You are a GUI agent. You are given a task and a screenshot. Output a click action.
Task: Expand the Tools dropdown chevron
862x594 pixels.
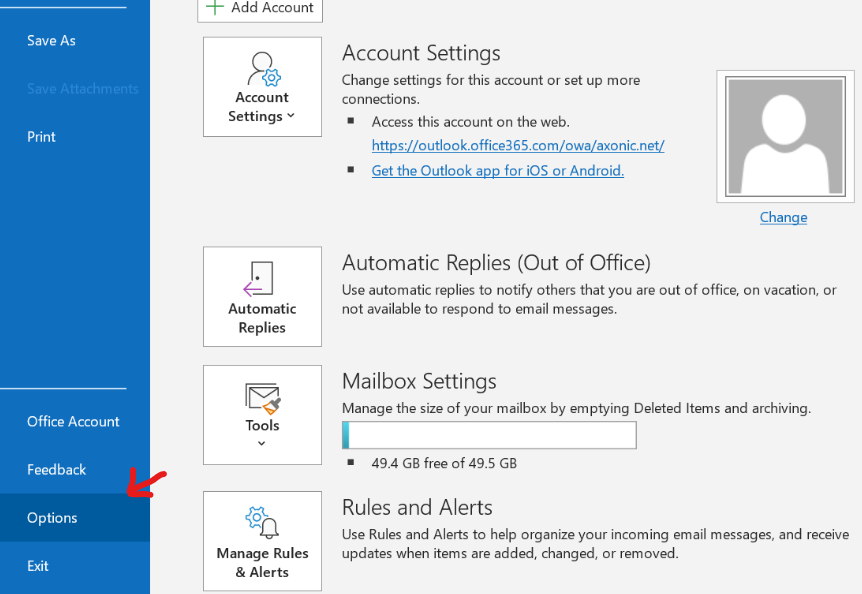point(262,444)
